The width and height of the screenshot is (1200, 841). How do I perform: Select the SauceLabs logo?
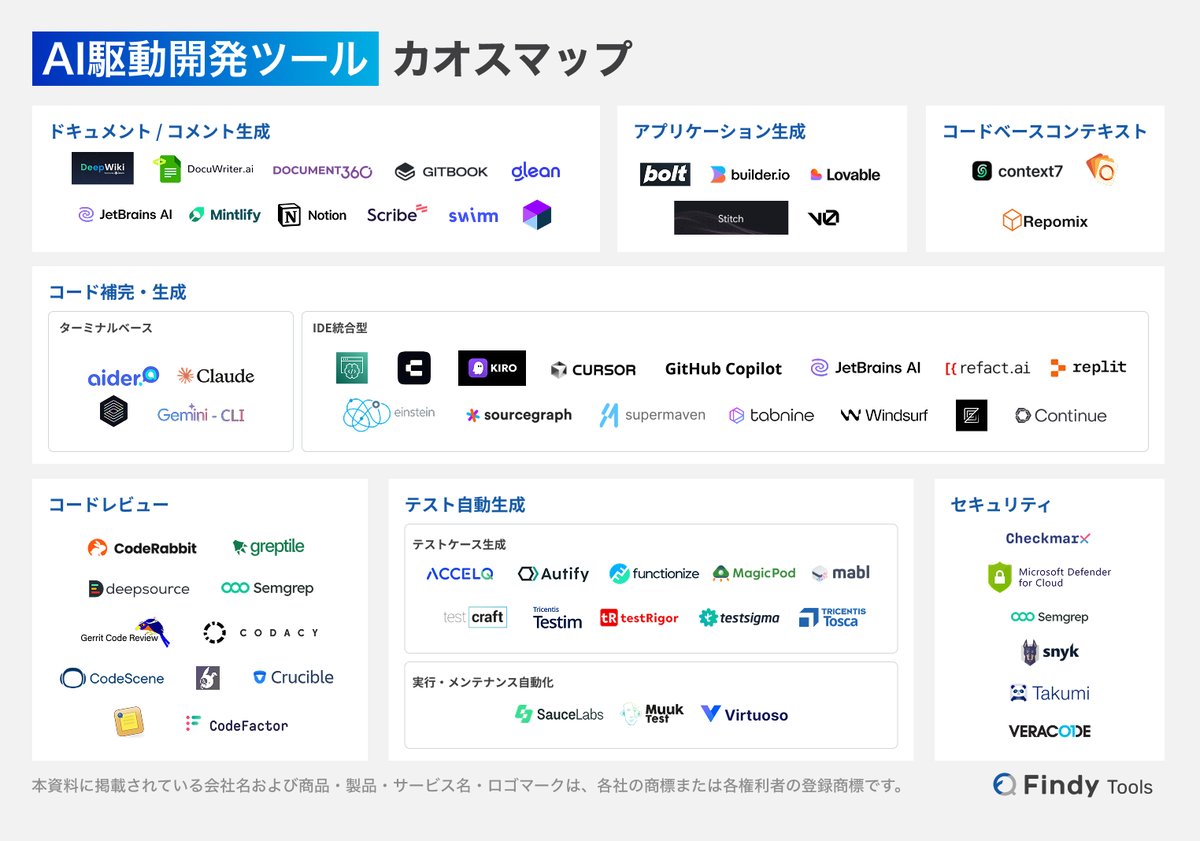click(559, 714)
